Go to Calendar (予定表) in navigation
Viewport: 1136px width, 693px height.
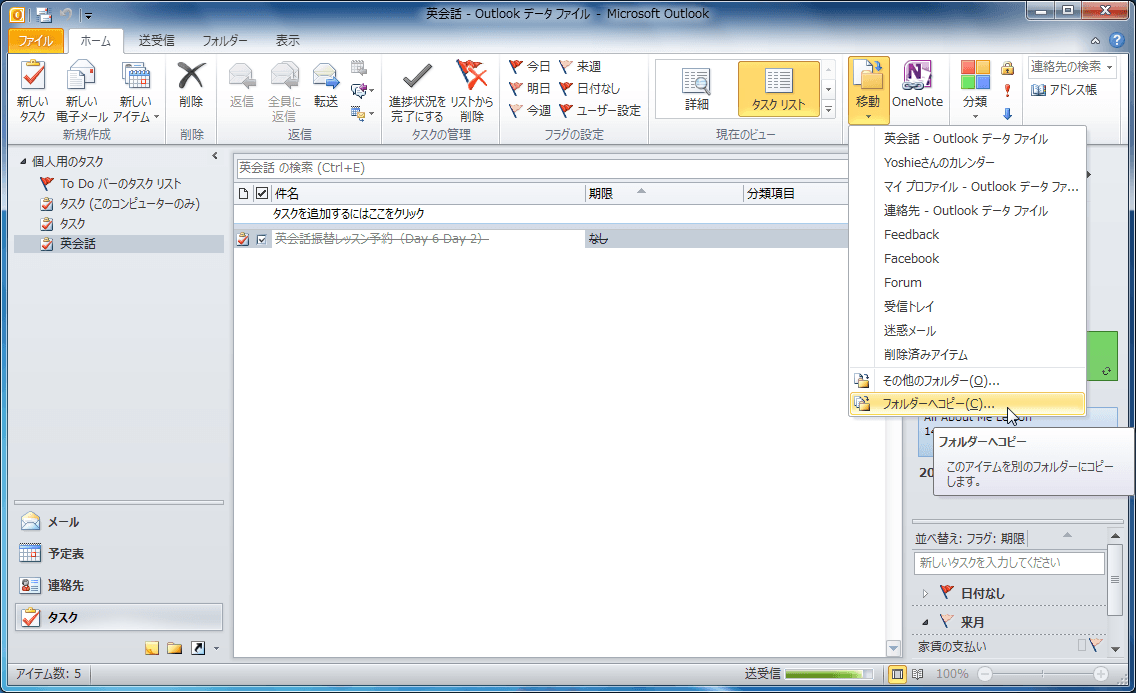[x=119, y=554]
